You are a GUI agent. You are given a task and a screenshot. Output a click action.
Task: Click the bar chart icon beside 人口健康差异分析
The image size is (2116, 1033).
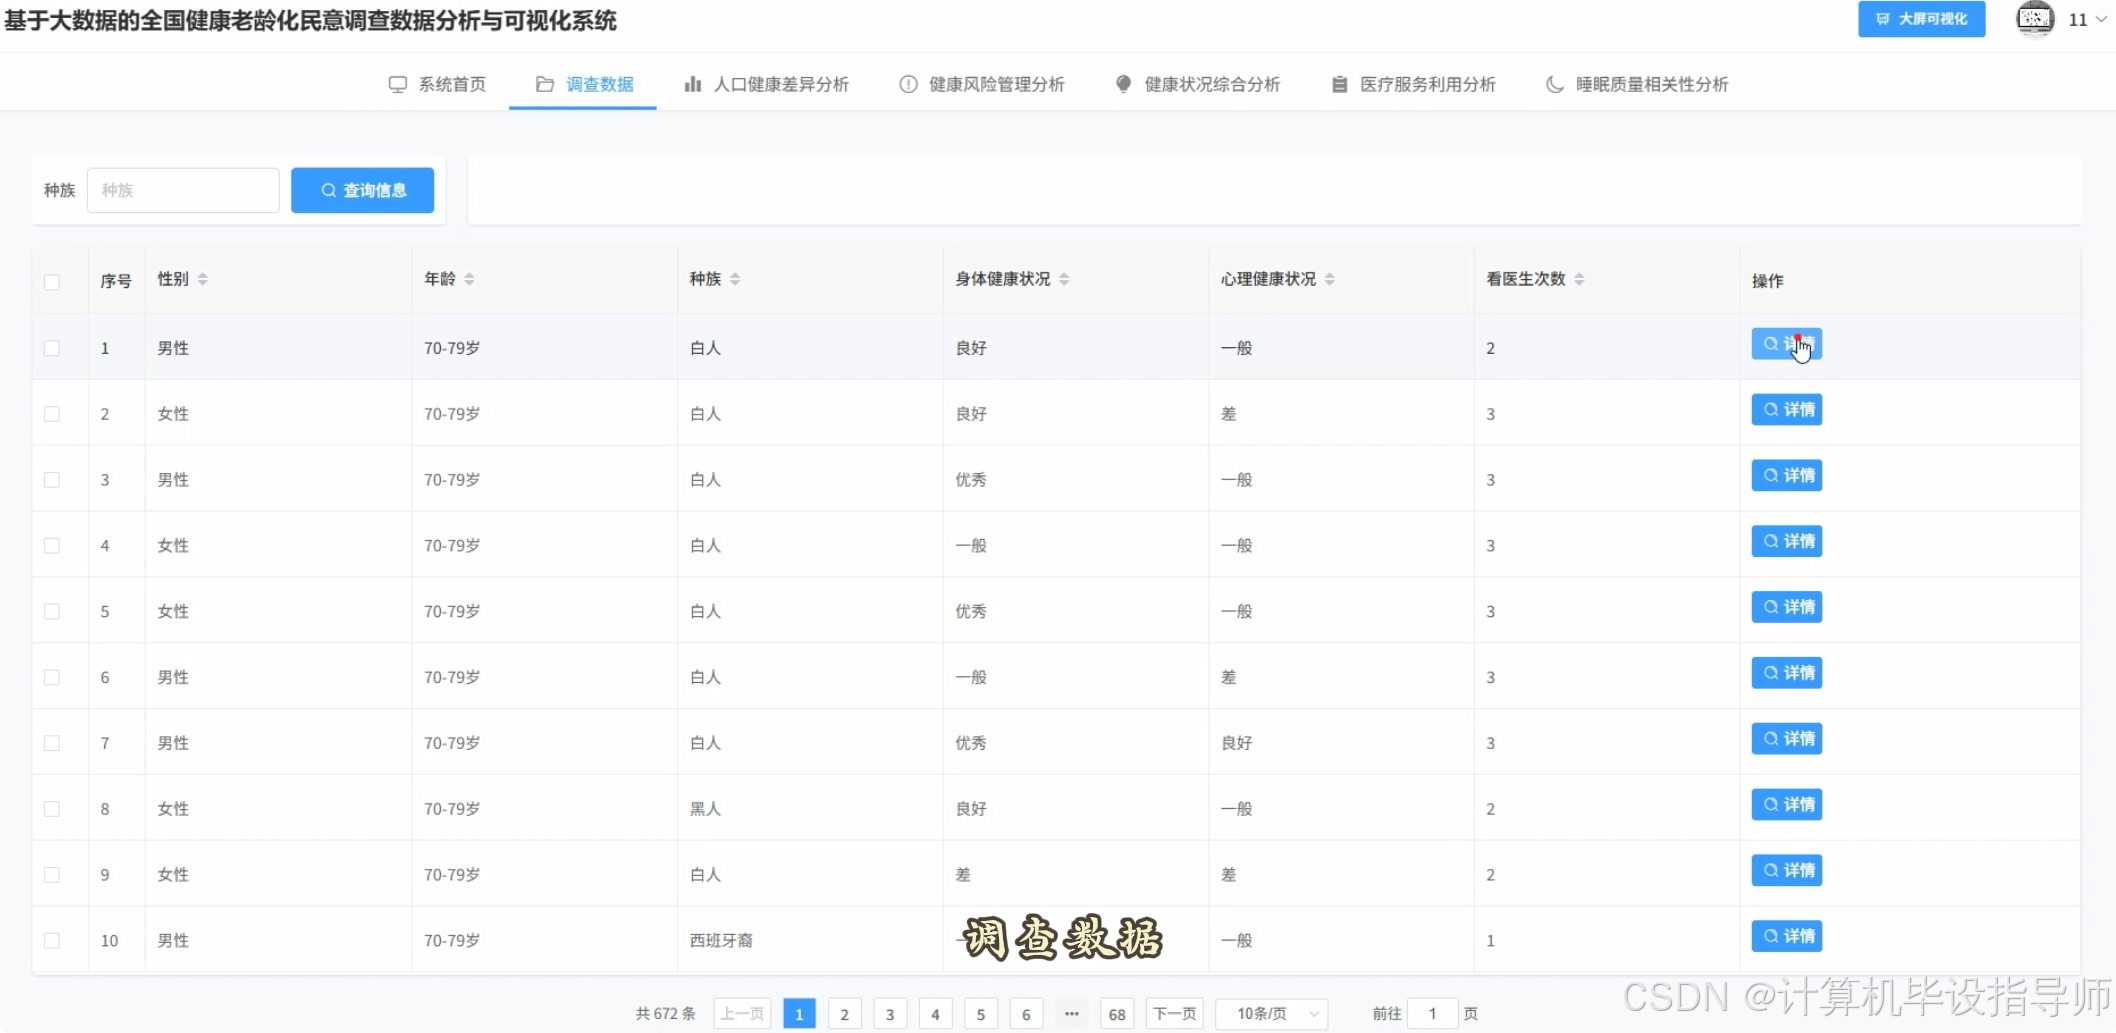click(x=693, y=84)
